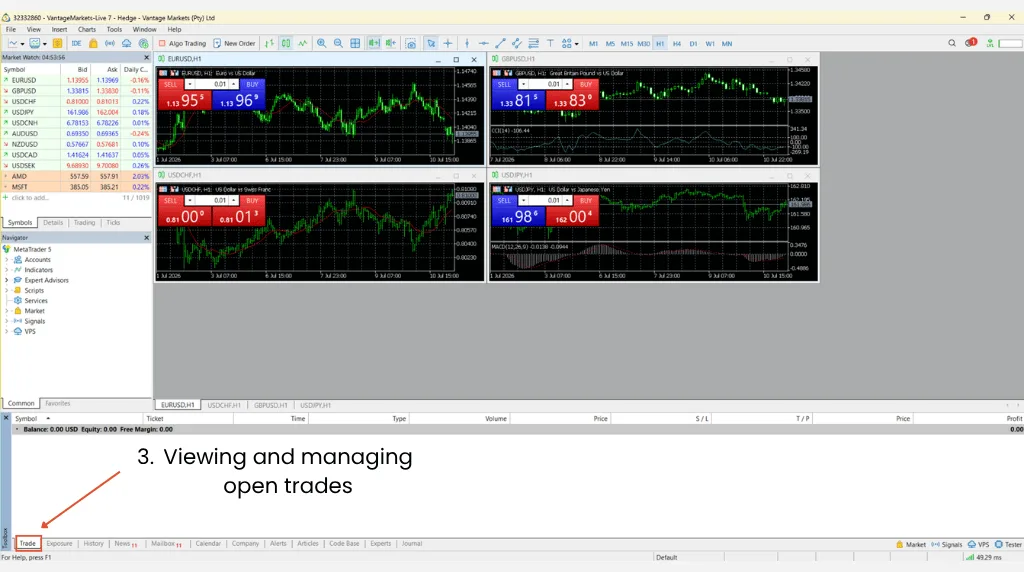This screenshot has width=1024, height=572.
Task: Select the horizontal line drawing tool
Action: [x=483, y=44]
